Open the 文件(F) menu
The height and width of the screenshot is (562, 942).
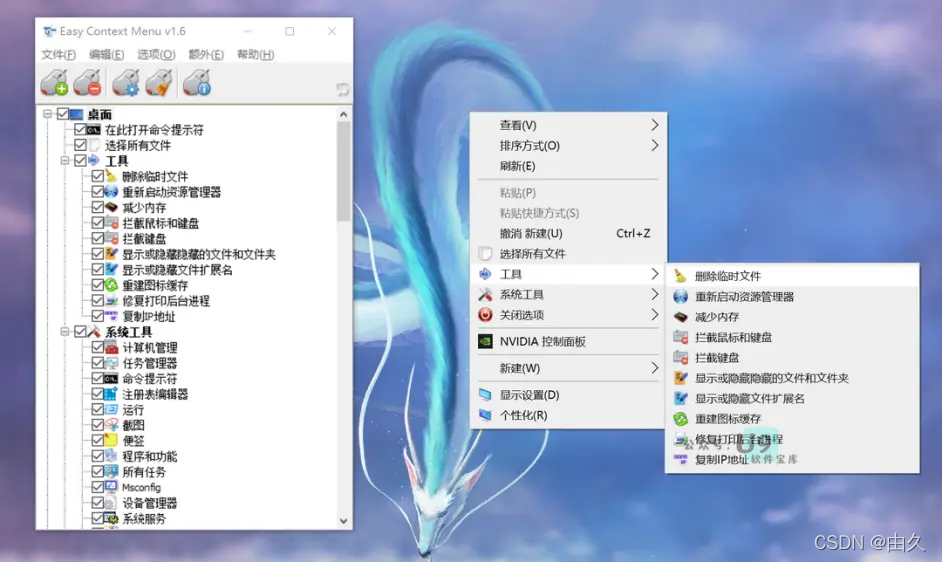(x=58, y=55)
